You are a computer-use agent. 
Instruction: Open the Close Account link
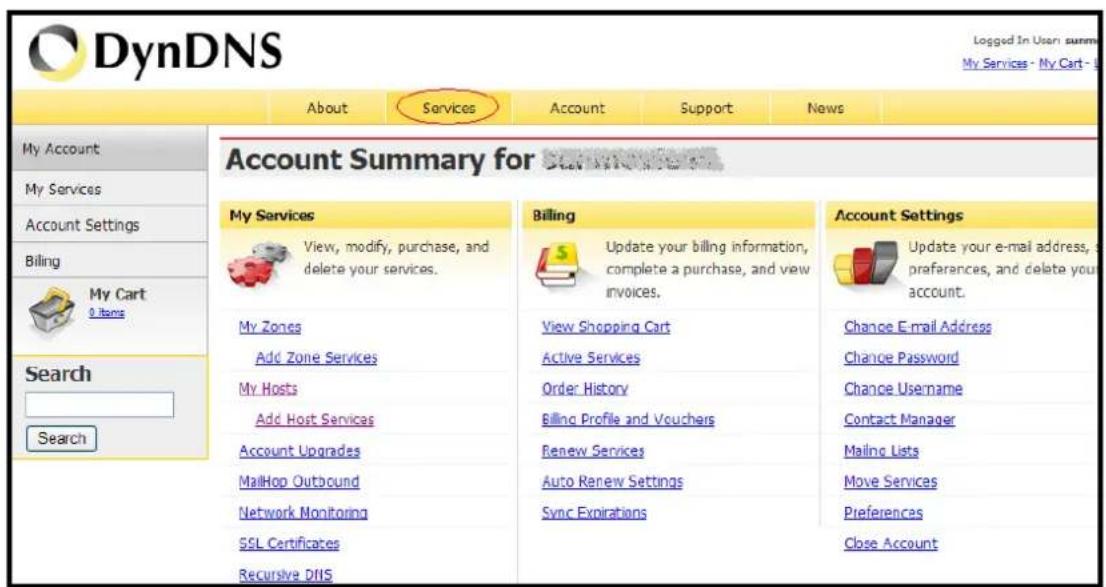[x=891, y=544]
